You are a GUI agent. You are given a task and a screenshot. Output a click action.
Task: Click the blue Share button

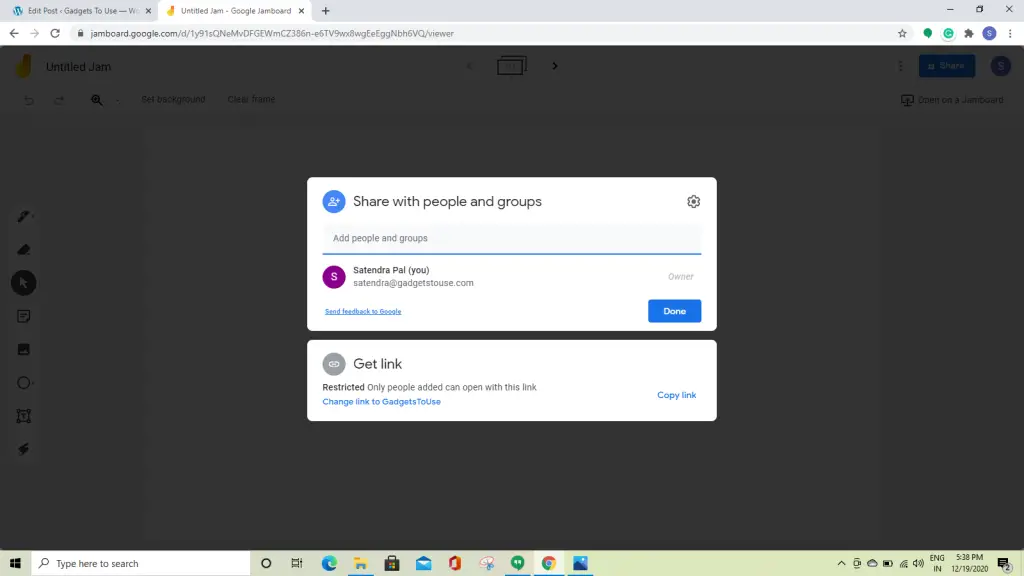point(947,66)
